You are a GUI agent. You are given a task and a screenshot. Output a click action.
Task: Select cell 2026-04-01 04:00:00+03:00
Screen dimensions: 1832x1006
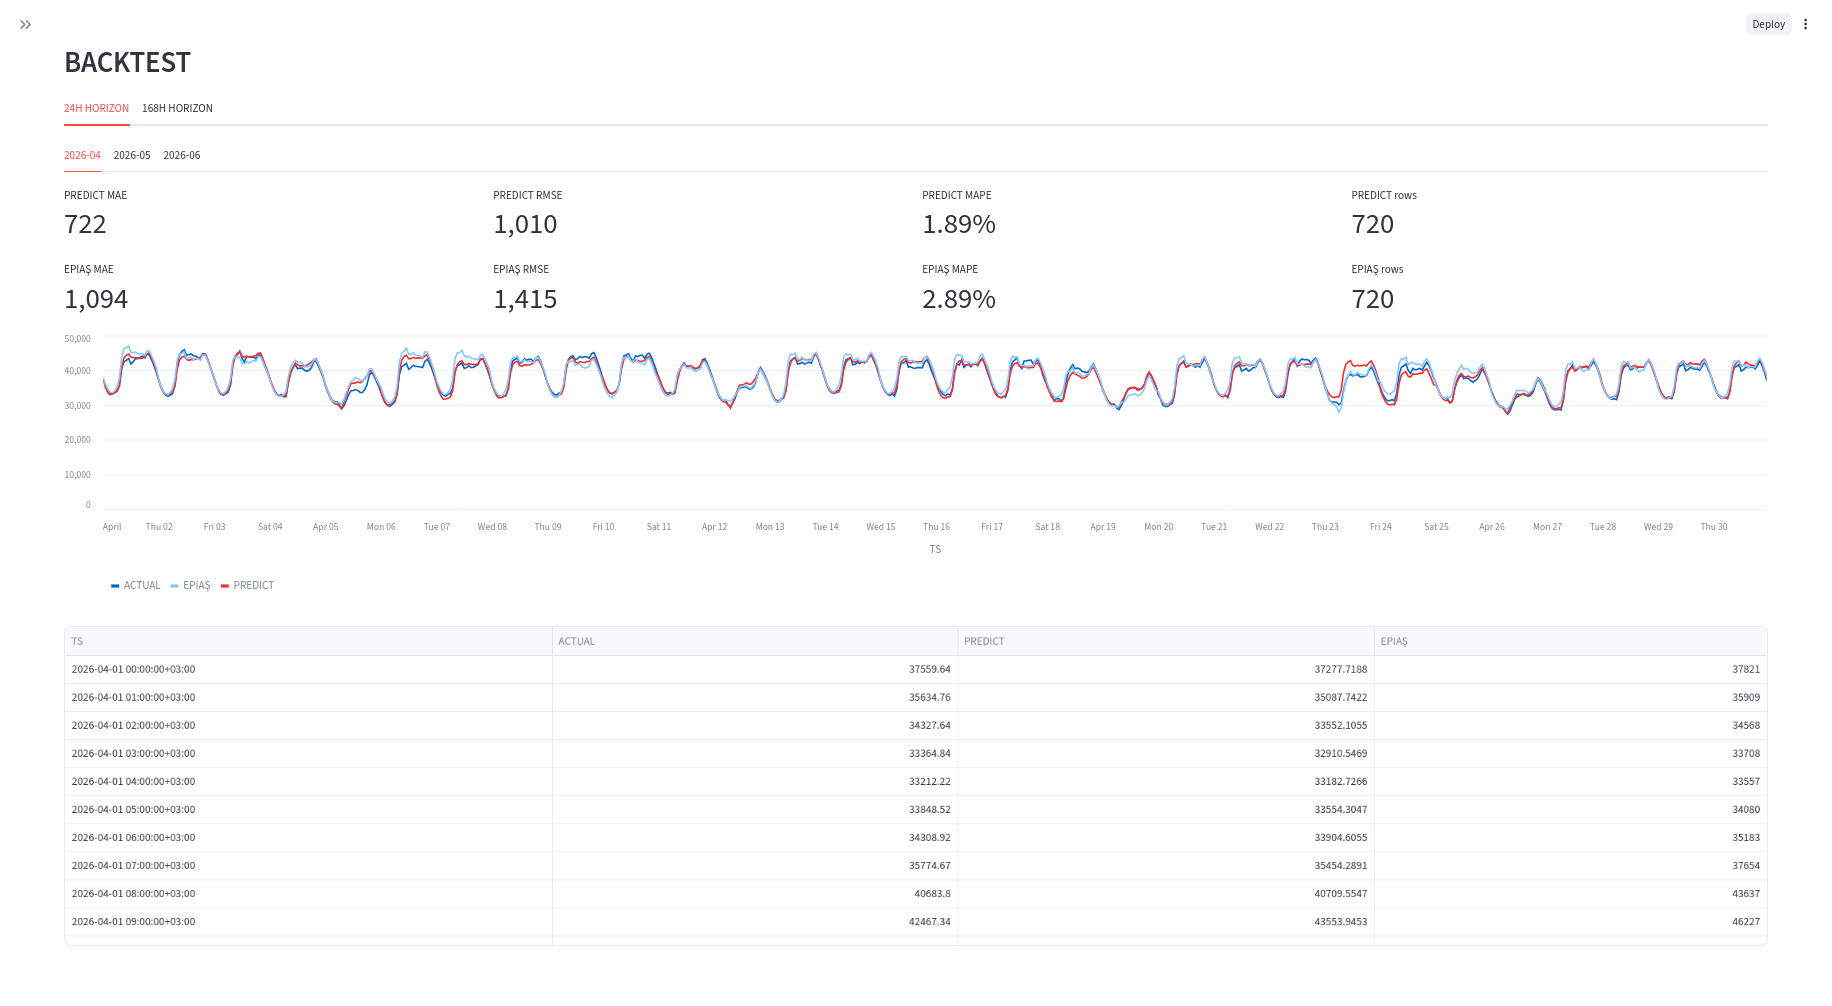(x=308, y=781)
